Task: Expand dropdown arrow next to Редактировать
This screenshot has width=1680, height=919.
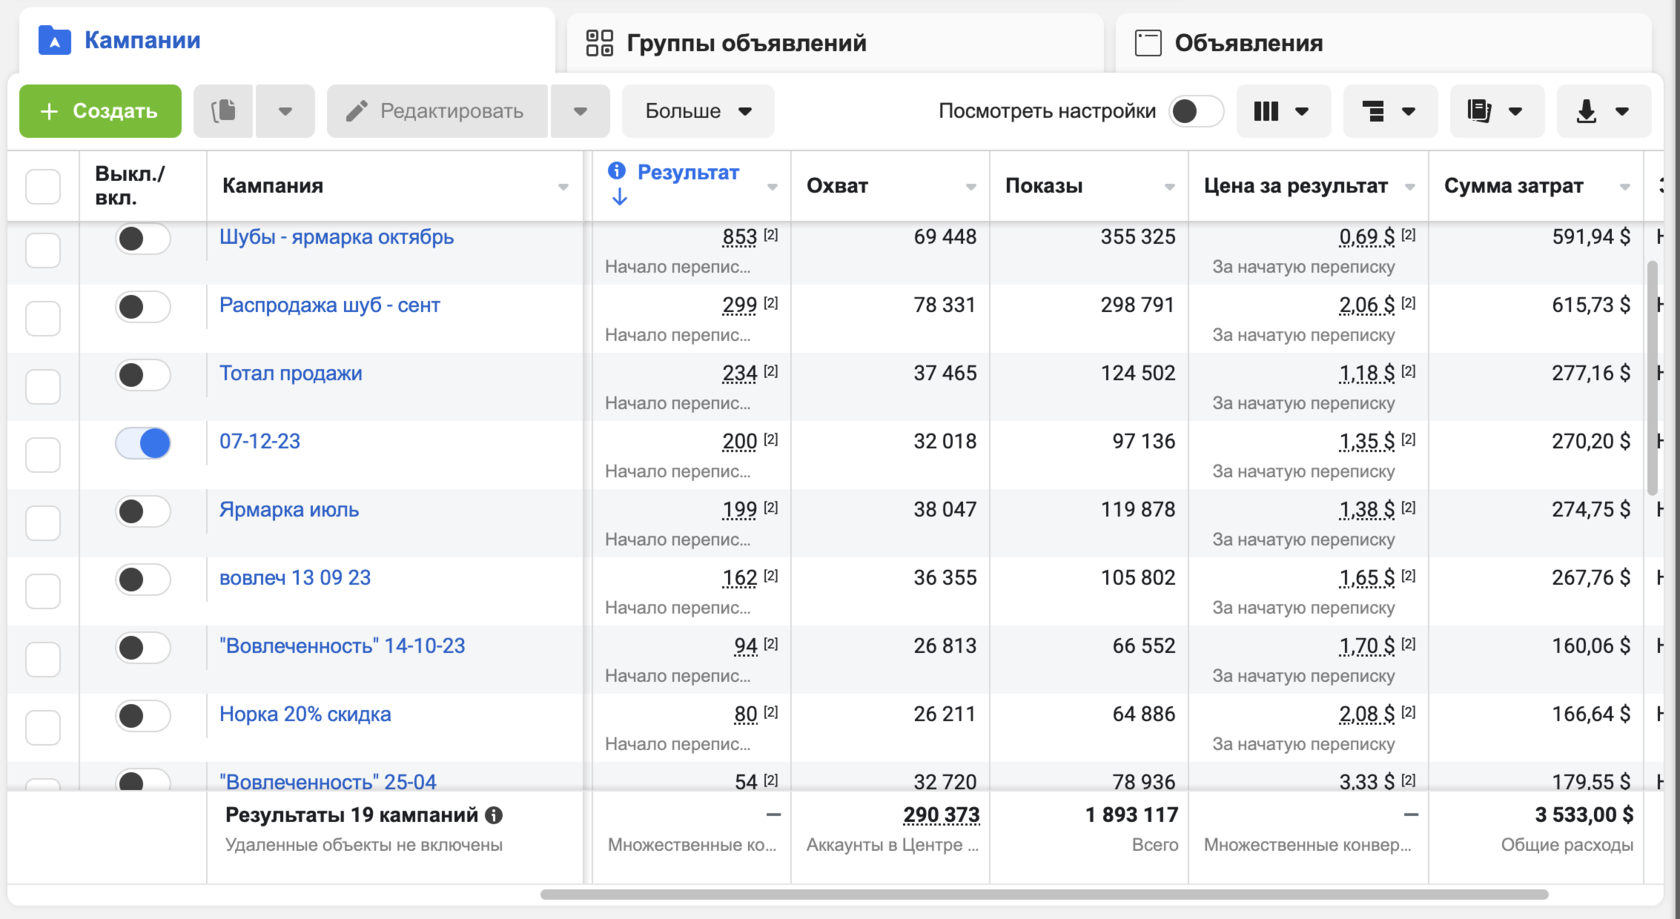Action: pos(580,111)
